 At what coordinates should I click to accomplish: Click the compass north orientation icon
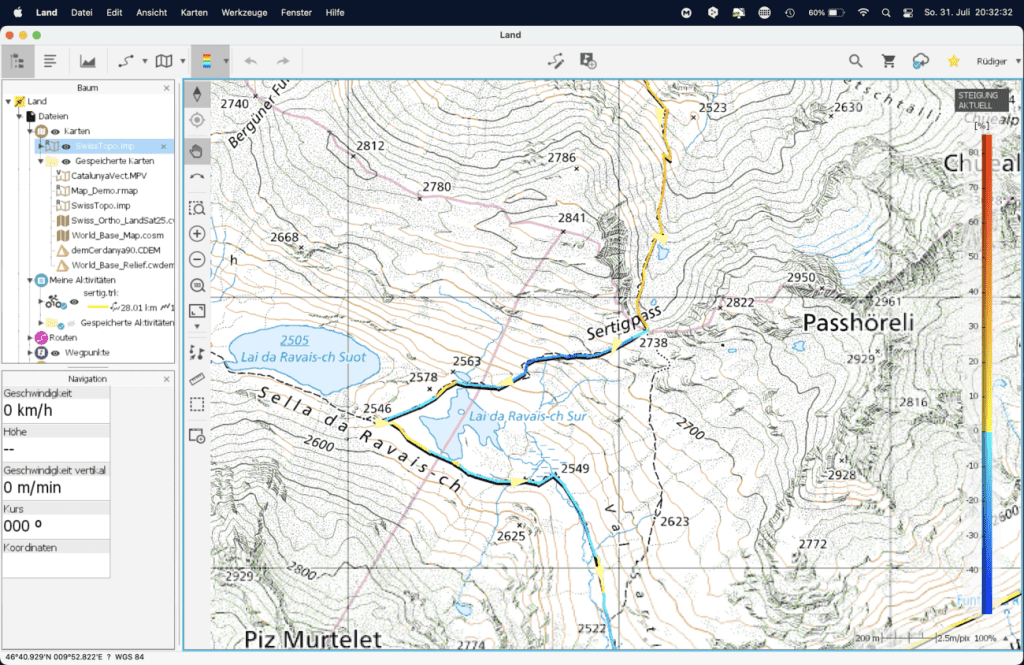tap(197, 95)
